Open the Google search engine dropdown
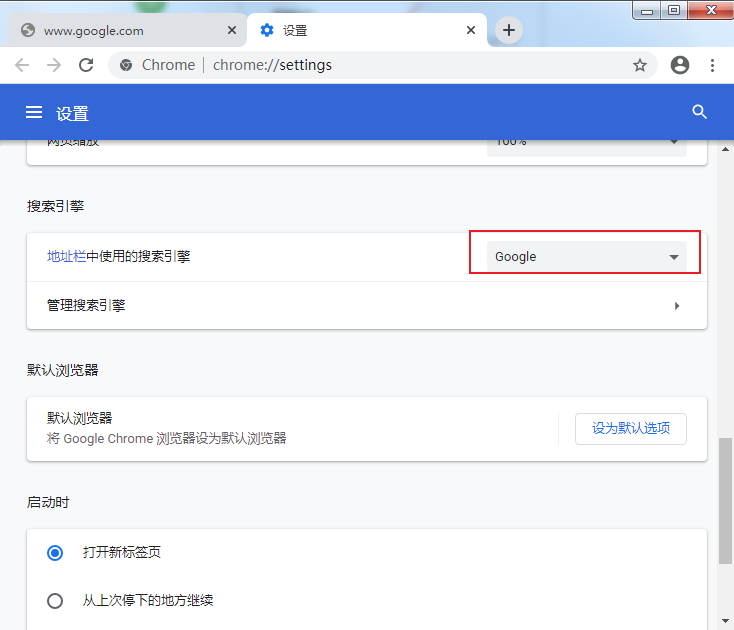The height and width of the screenshot is (630, 734). point(587,256)
